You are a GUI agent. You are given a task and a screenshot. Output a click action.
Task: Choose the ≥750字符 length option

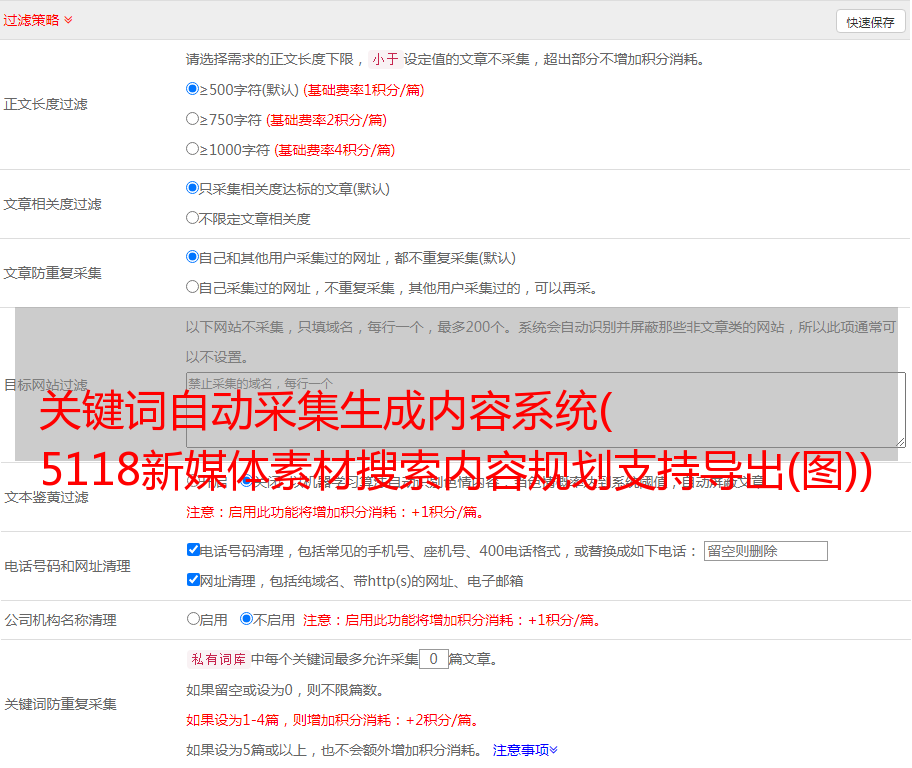[x=193, y=119]
